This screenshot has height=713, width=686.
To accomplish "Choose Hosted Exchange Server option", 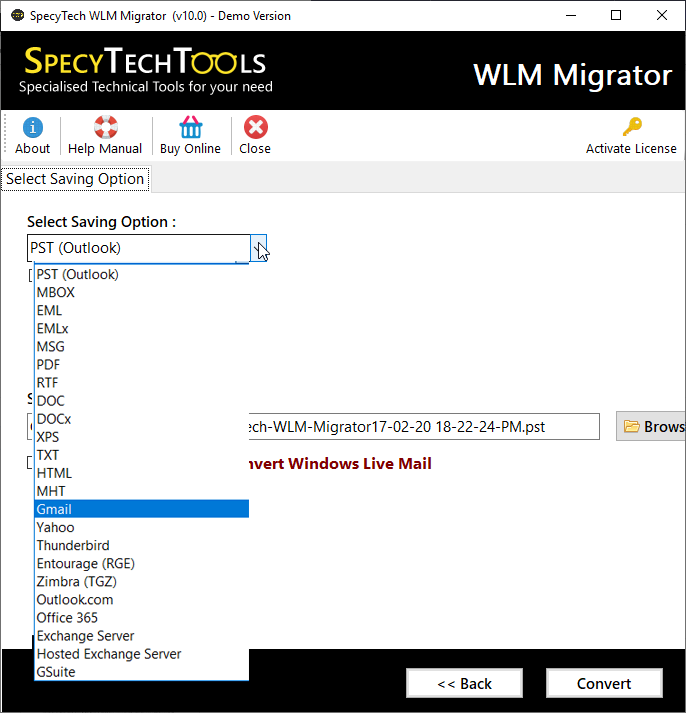I will tap(142, 654).
